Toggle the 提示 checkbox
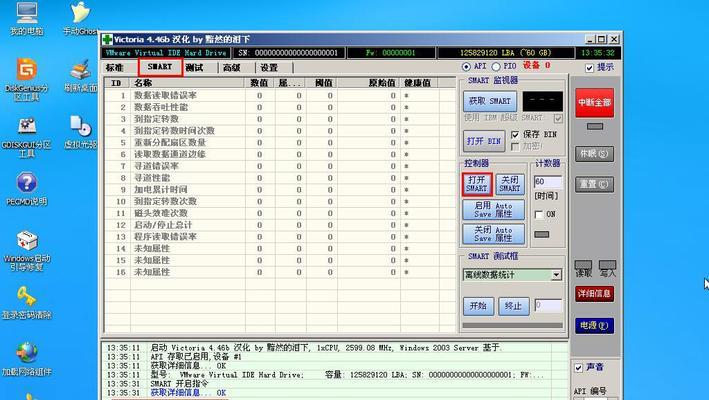Screen dimensions: 709x400 coord(589,68)
